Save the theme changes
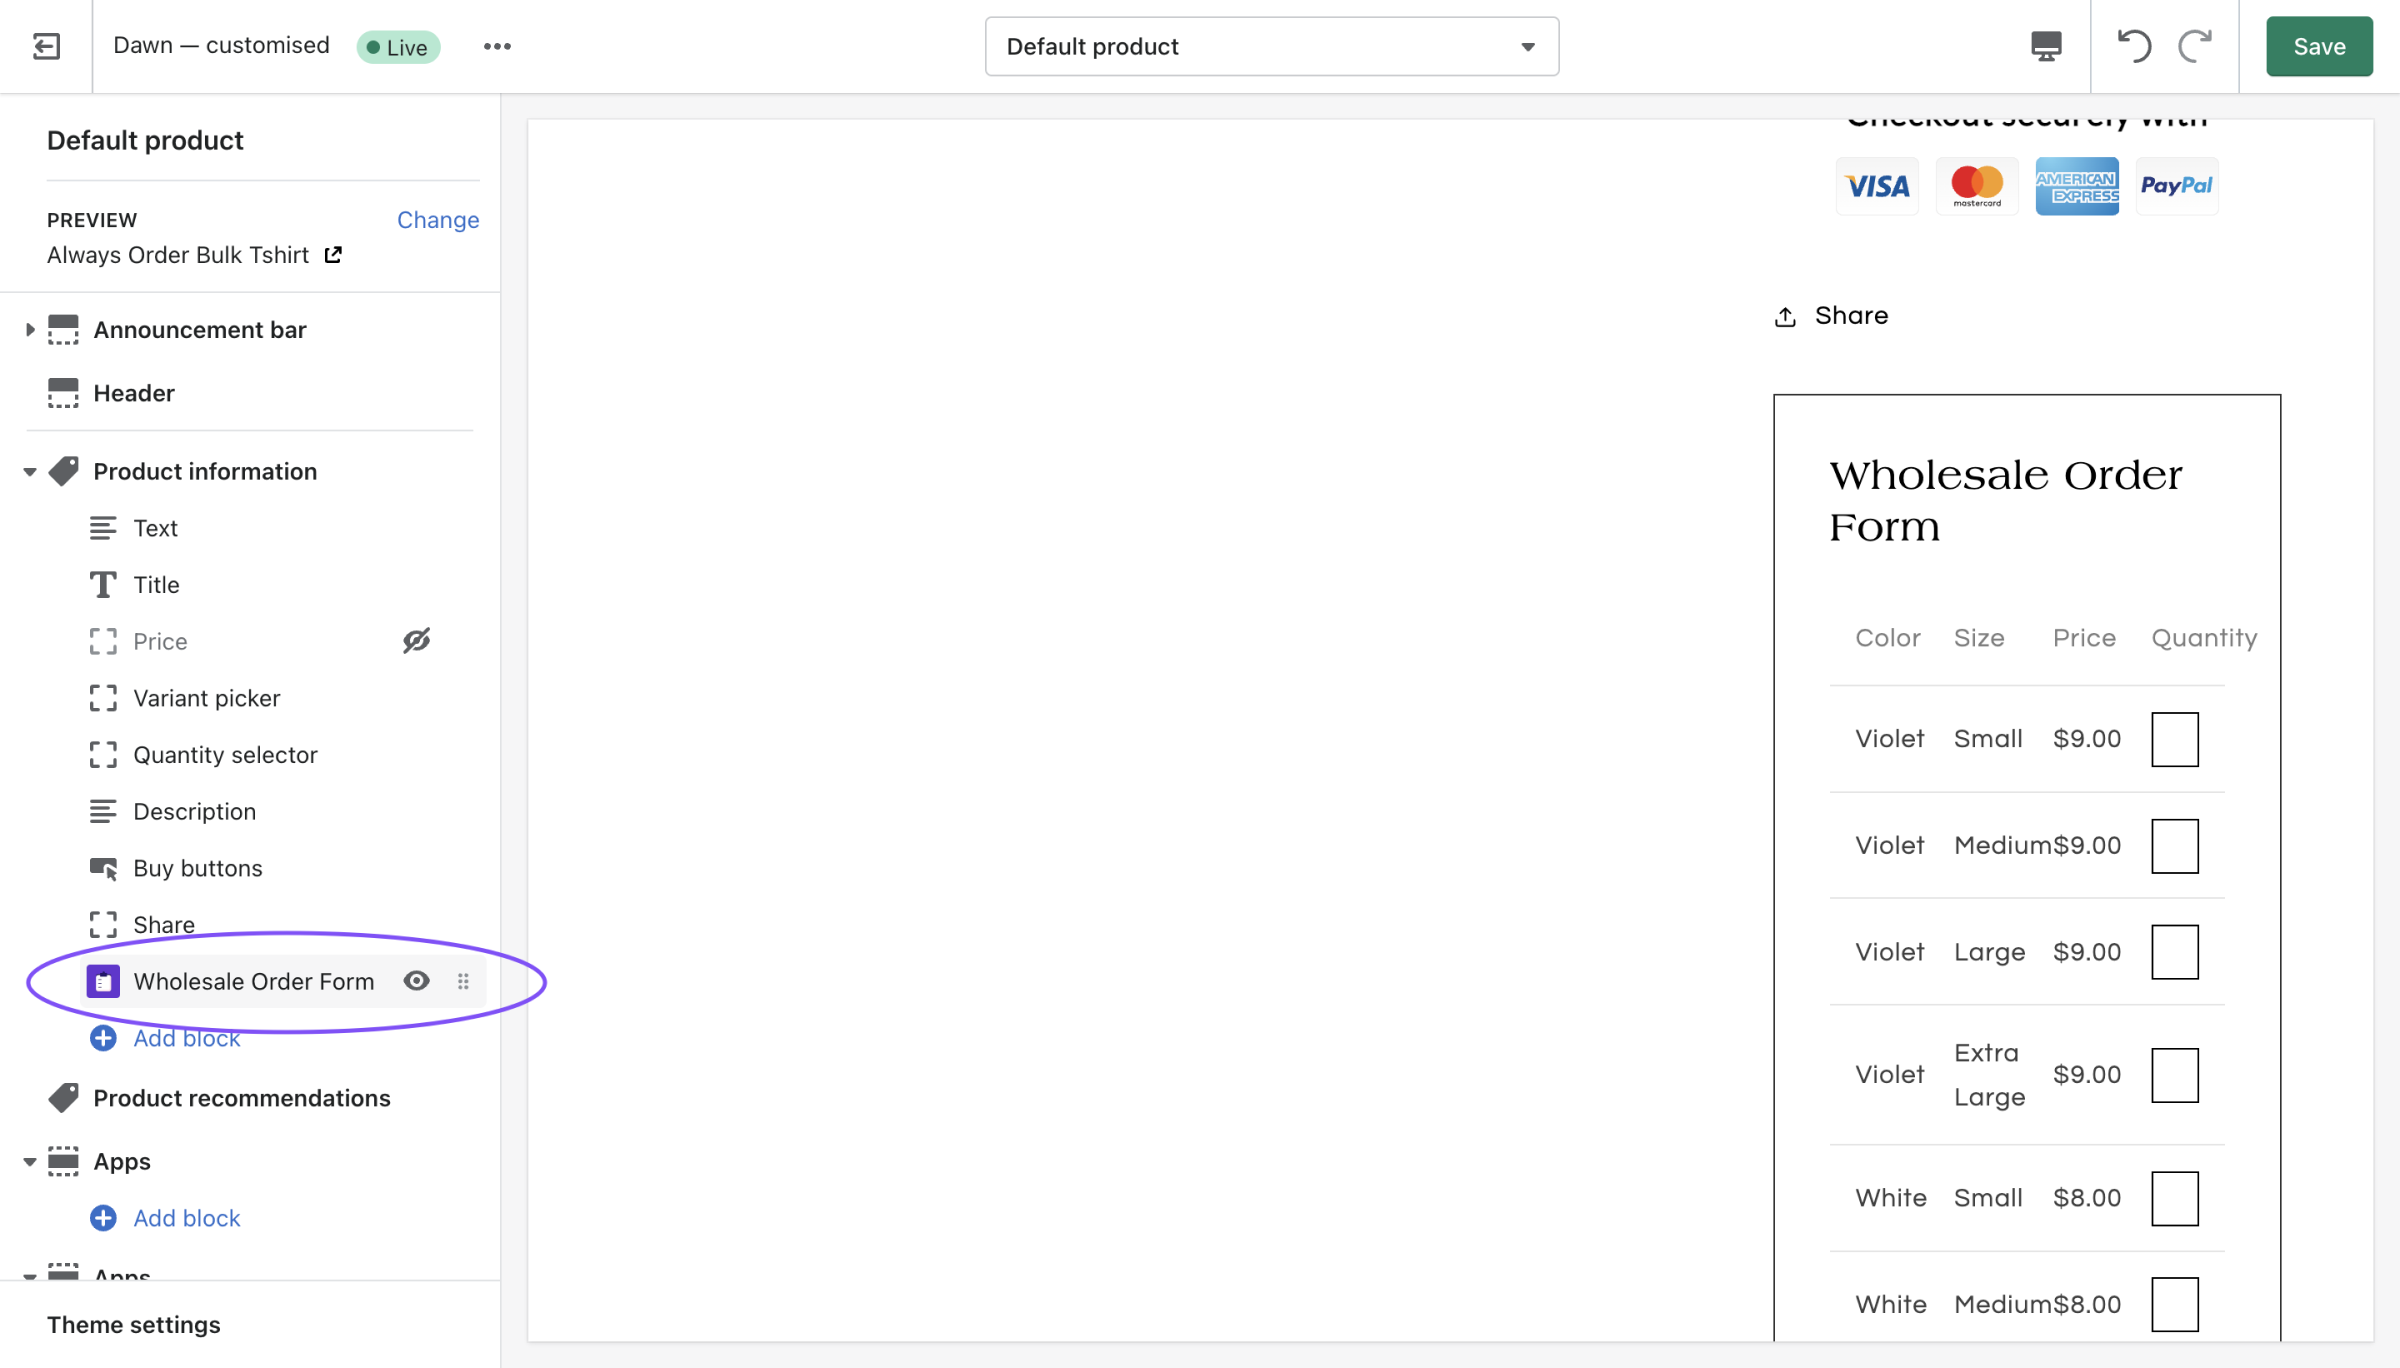Image resolution: width=2400 pixels, height=1368 pixels. [x=2319, y=46]
